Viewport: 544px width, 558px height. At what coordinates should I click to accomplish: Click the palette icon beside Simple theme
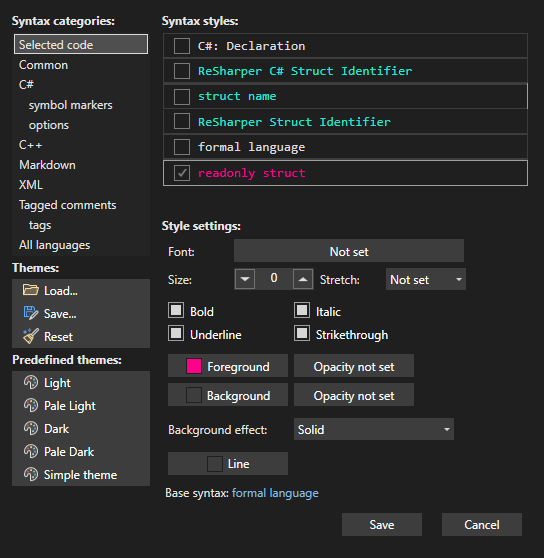pyautogui.click(x=31, y=474)
